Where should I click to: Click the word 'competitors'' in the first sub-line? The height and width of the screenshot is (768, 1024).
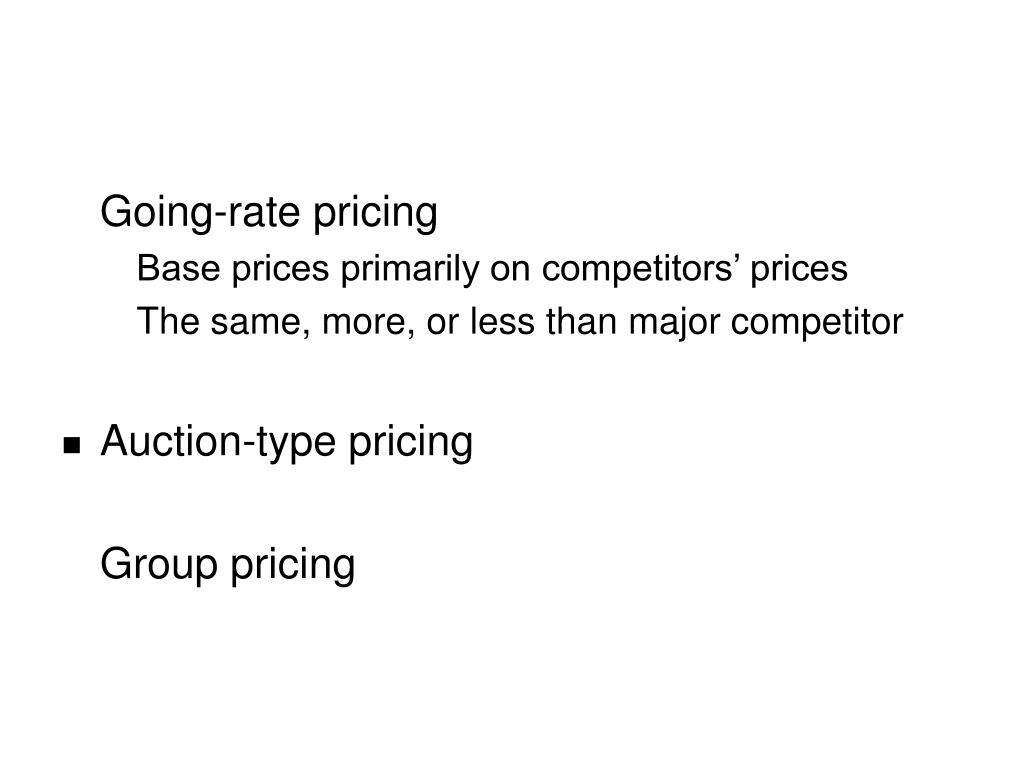pyautogui.click(x=640, y=270)
